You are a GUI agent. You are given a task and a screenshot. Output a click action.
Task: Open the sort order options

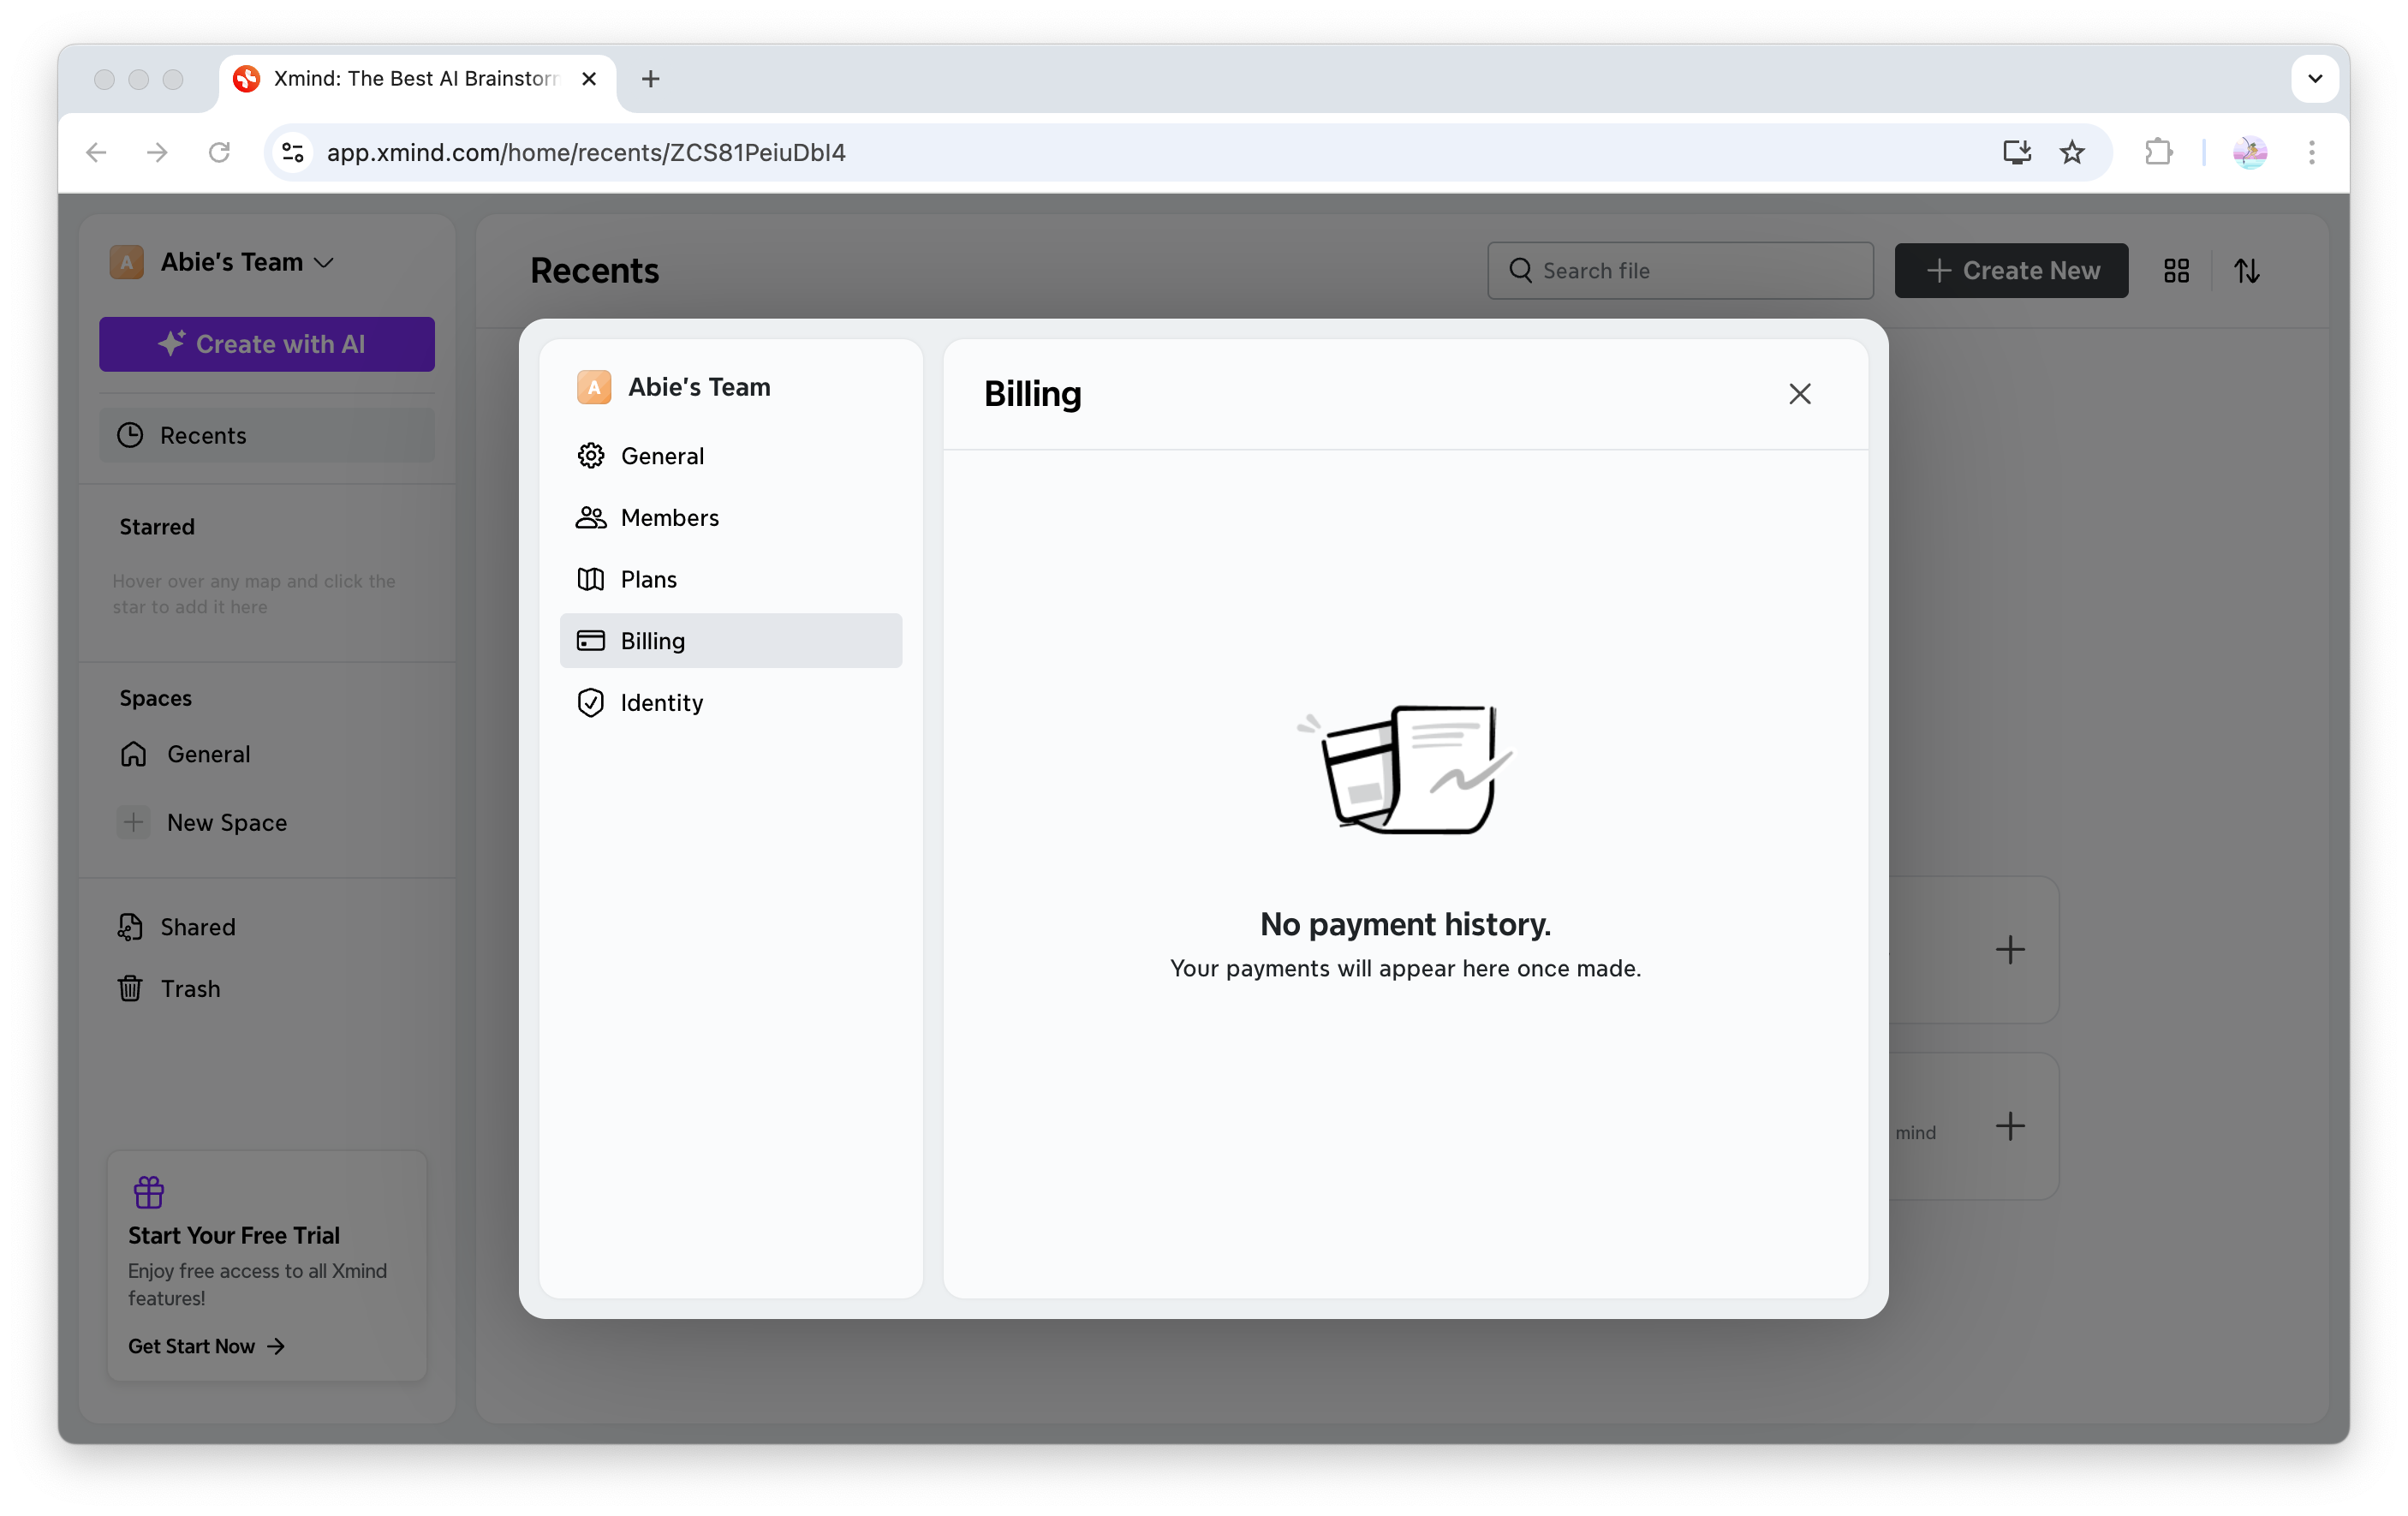[2247, 271]
